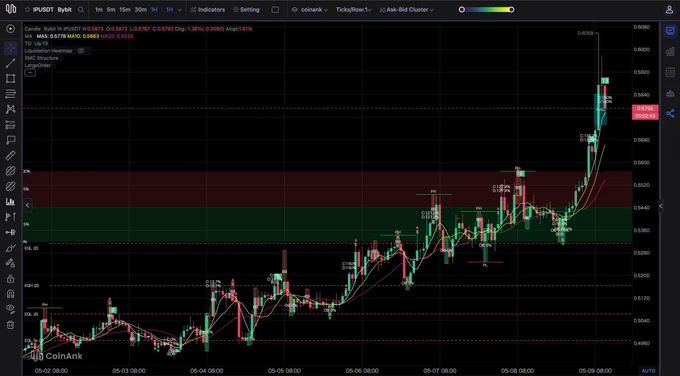Viewport: 680px width, 376px height.
Task: Open the bar statistics panel icon
Action: 670,51
